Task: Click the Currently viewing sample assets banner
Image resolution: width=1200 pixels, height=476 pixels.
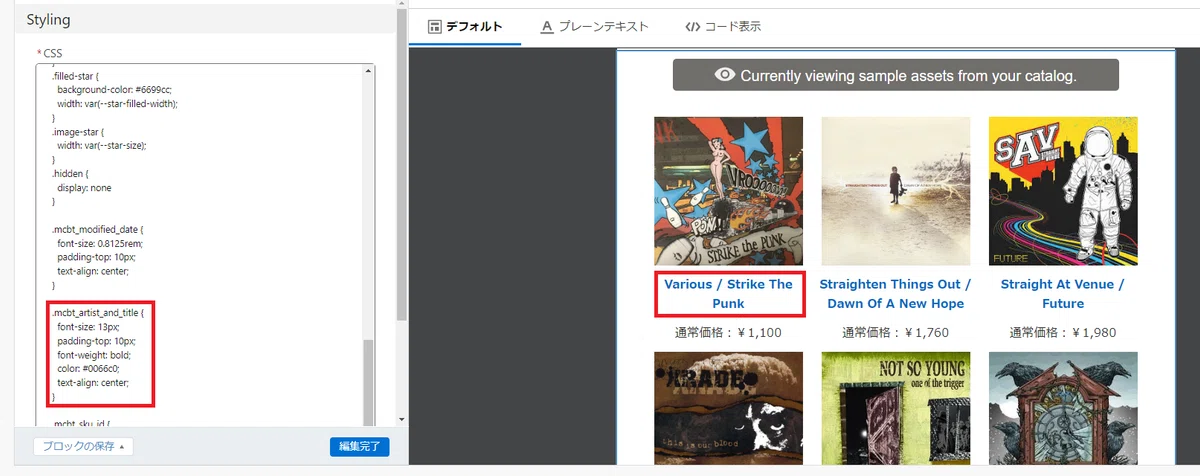Action: [x=895, y=75]
